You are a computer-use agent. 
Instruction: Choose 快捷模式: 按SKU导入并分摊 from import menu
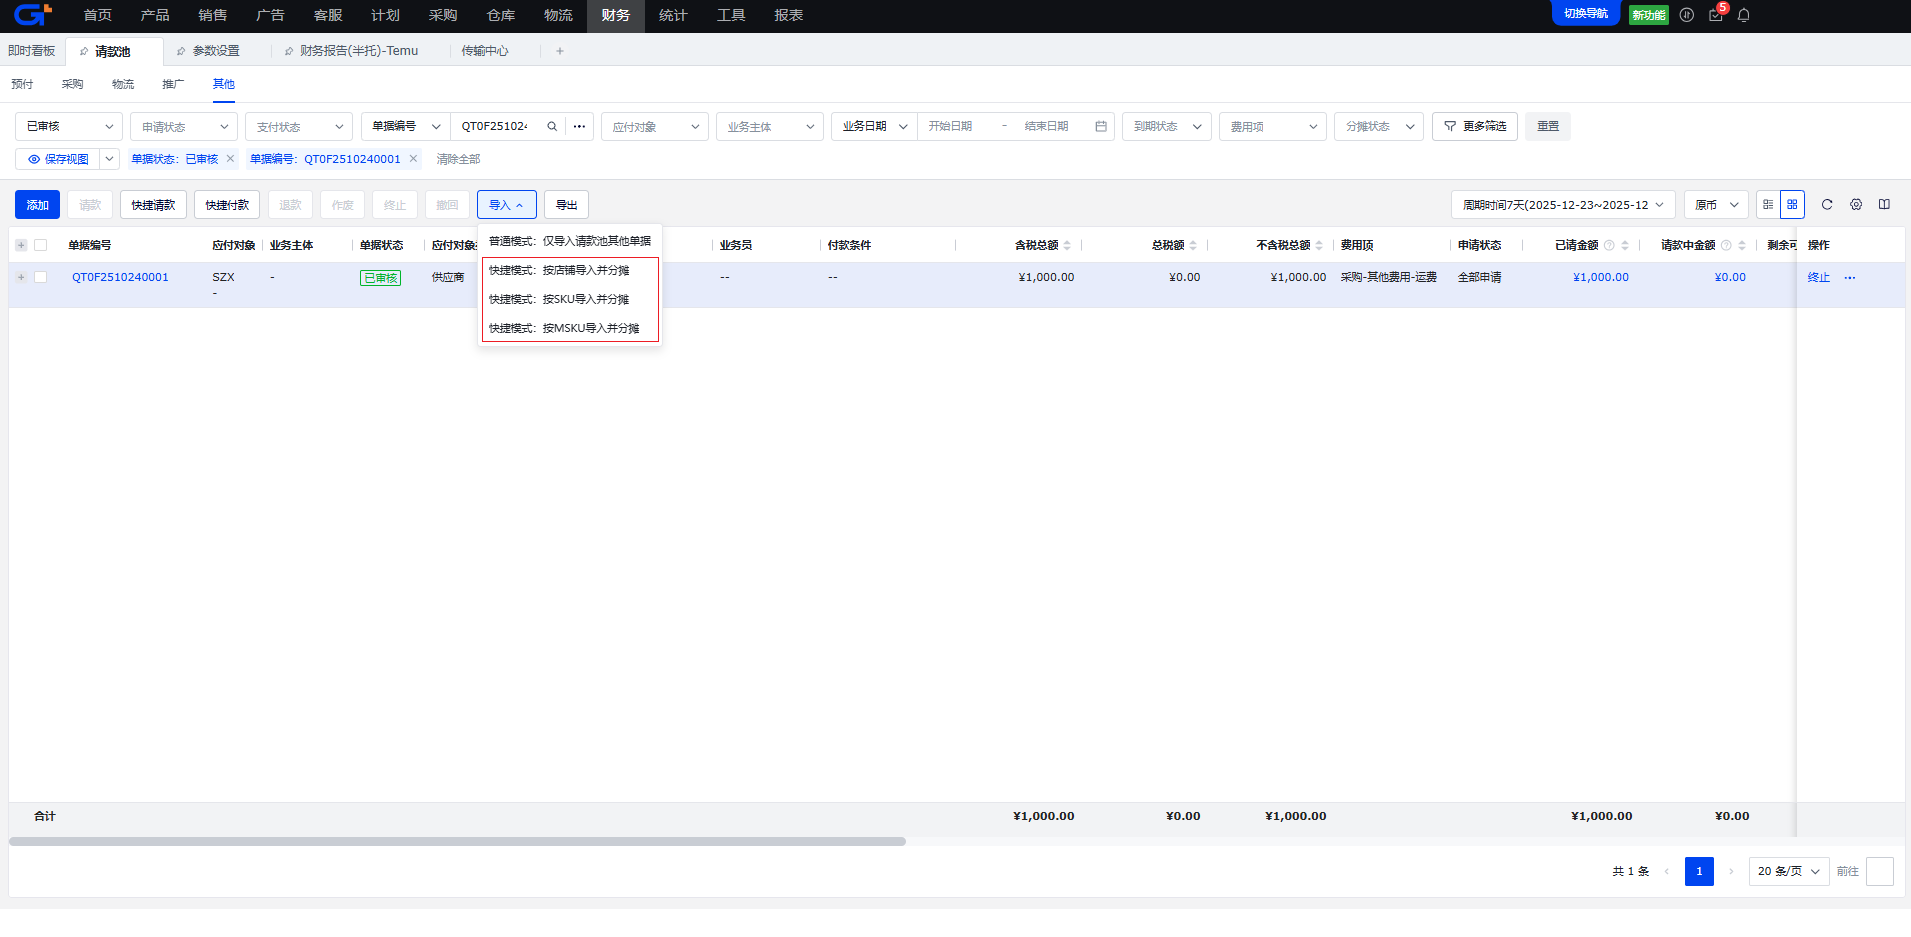point(559,299)
